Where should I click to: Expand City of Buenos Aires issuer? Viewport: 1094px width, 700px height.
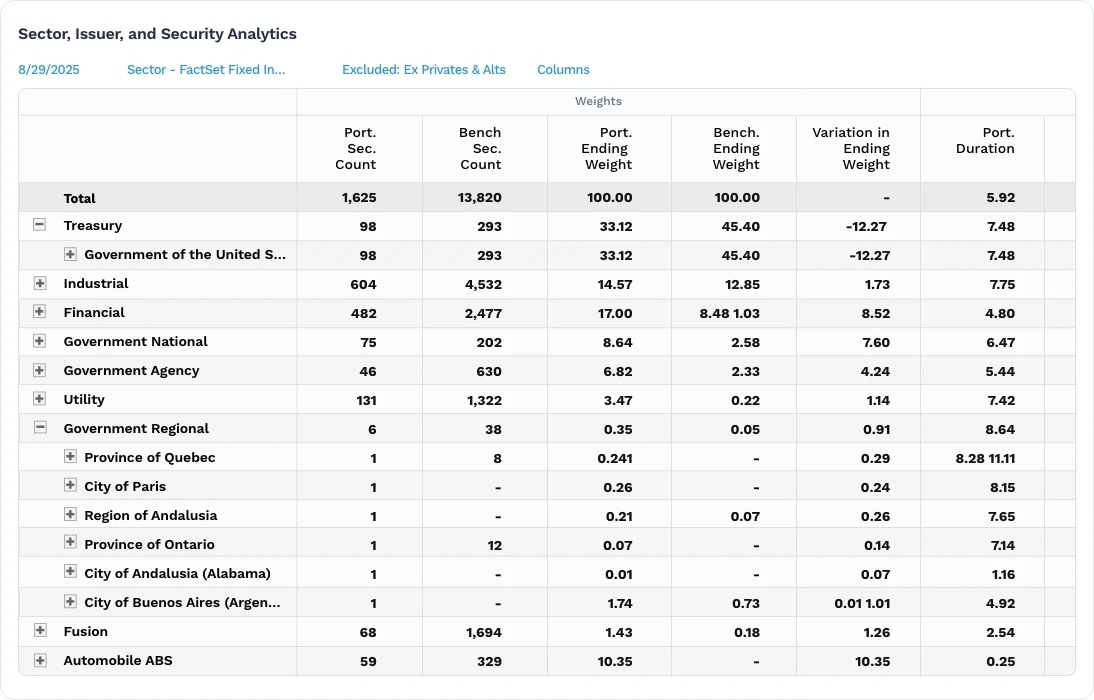click(70, 601)
